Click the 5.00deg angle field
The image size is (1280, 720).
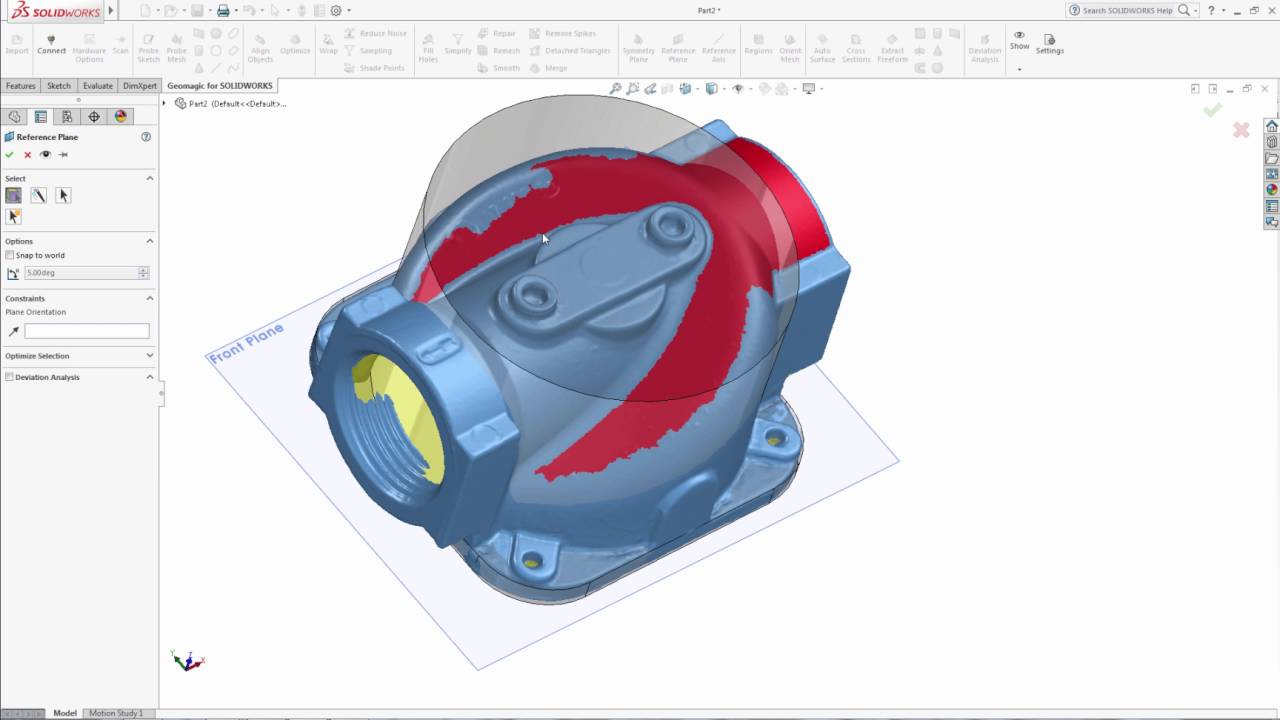[81, 273]
